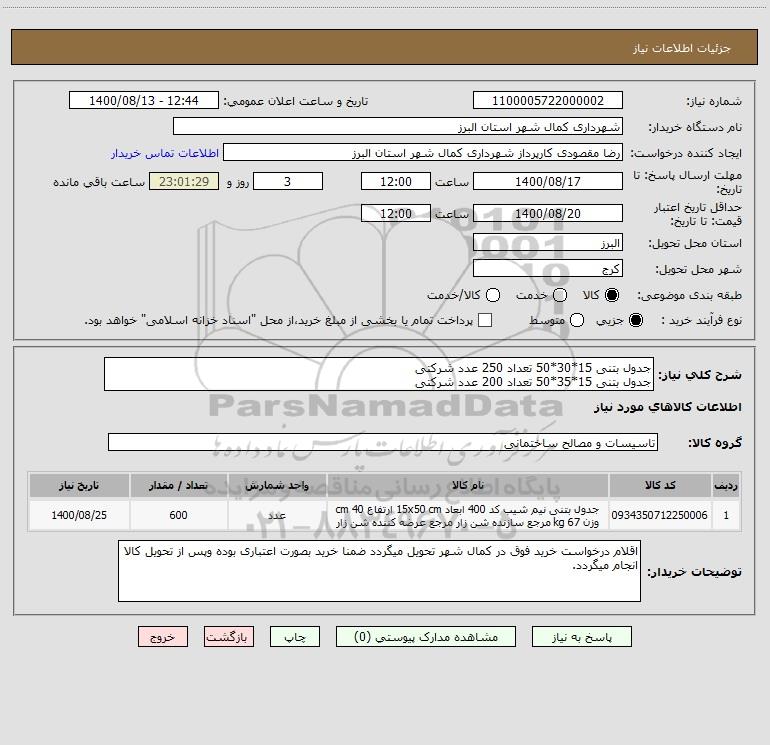Click the ردیف column header
770x745 pixels.
(726, 485)
